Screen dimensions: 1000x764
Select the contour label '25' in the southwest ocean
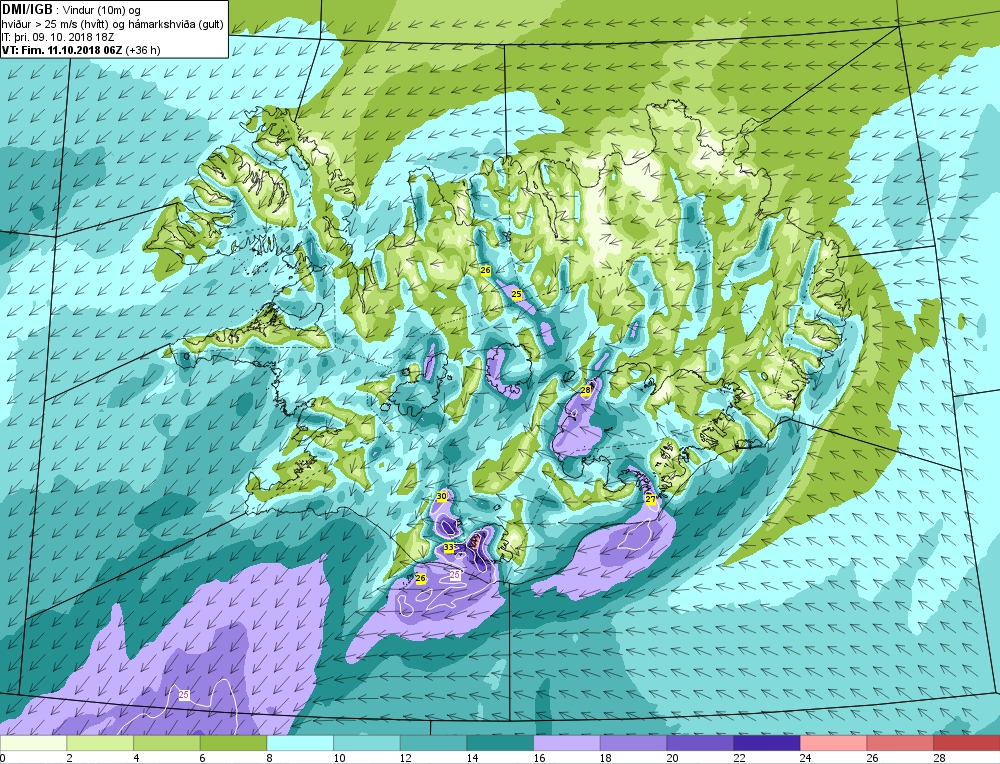click(184, 694)
